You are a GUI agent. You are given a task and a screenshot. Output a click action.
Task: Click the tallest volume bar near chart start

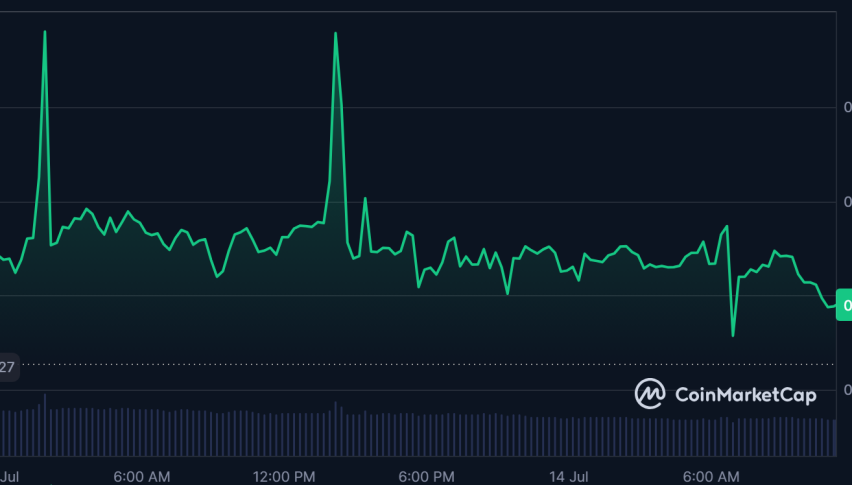coord(45,425)
